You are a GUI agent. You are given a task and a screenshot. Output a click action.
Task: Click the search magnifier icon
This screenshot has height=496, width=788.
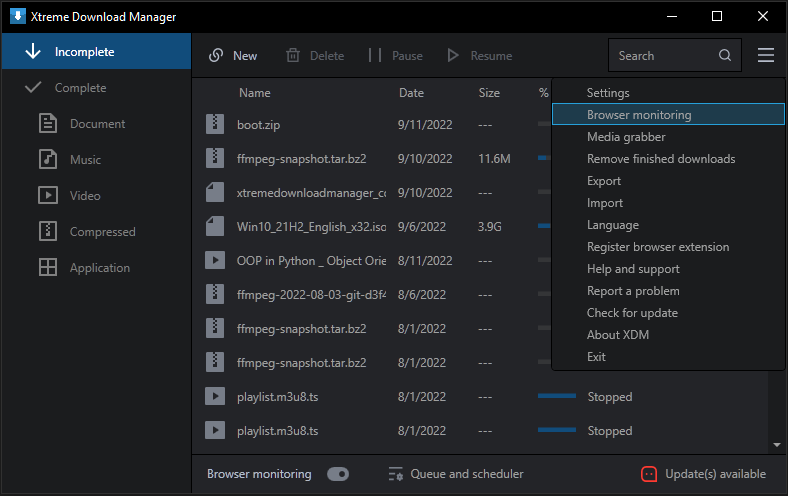(x=725, y=55)
